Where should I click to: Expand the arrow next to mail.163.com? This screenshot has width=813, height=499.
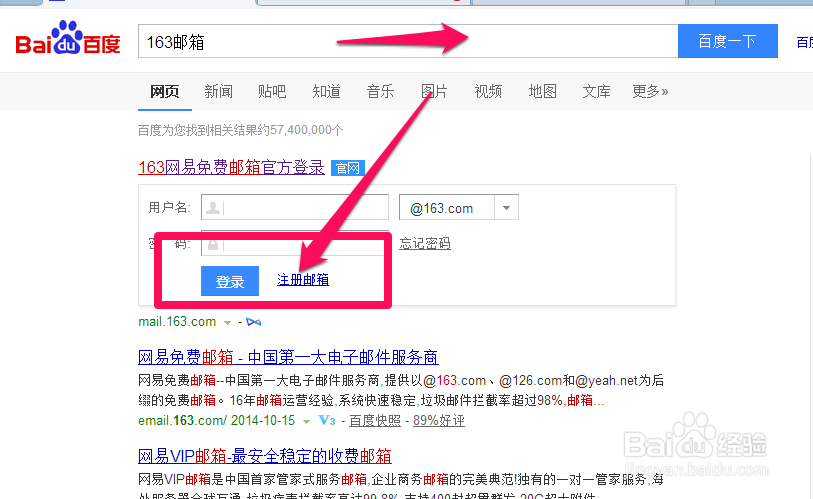pyautogui.click(x=227, y=323)
